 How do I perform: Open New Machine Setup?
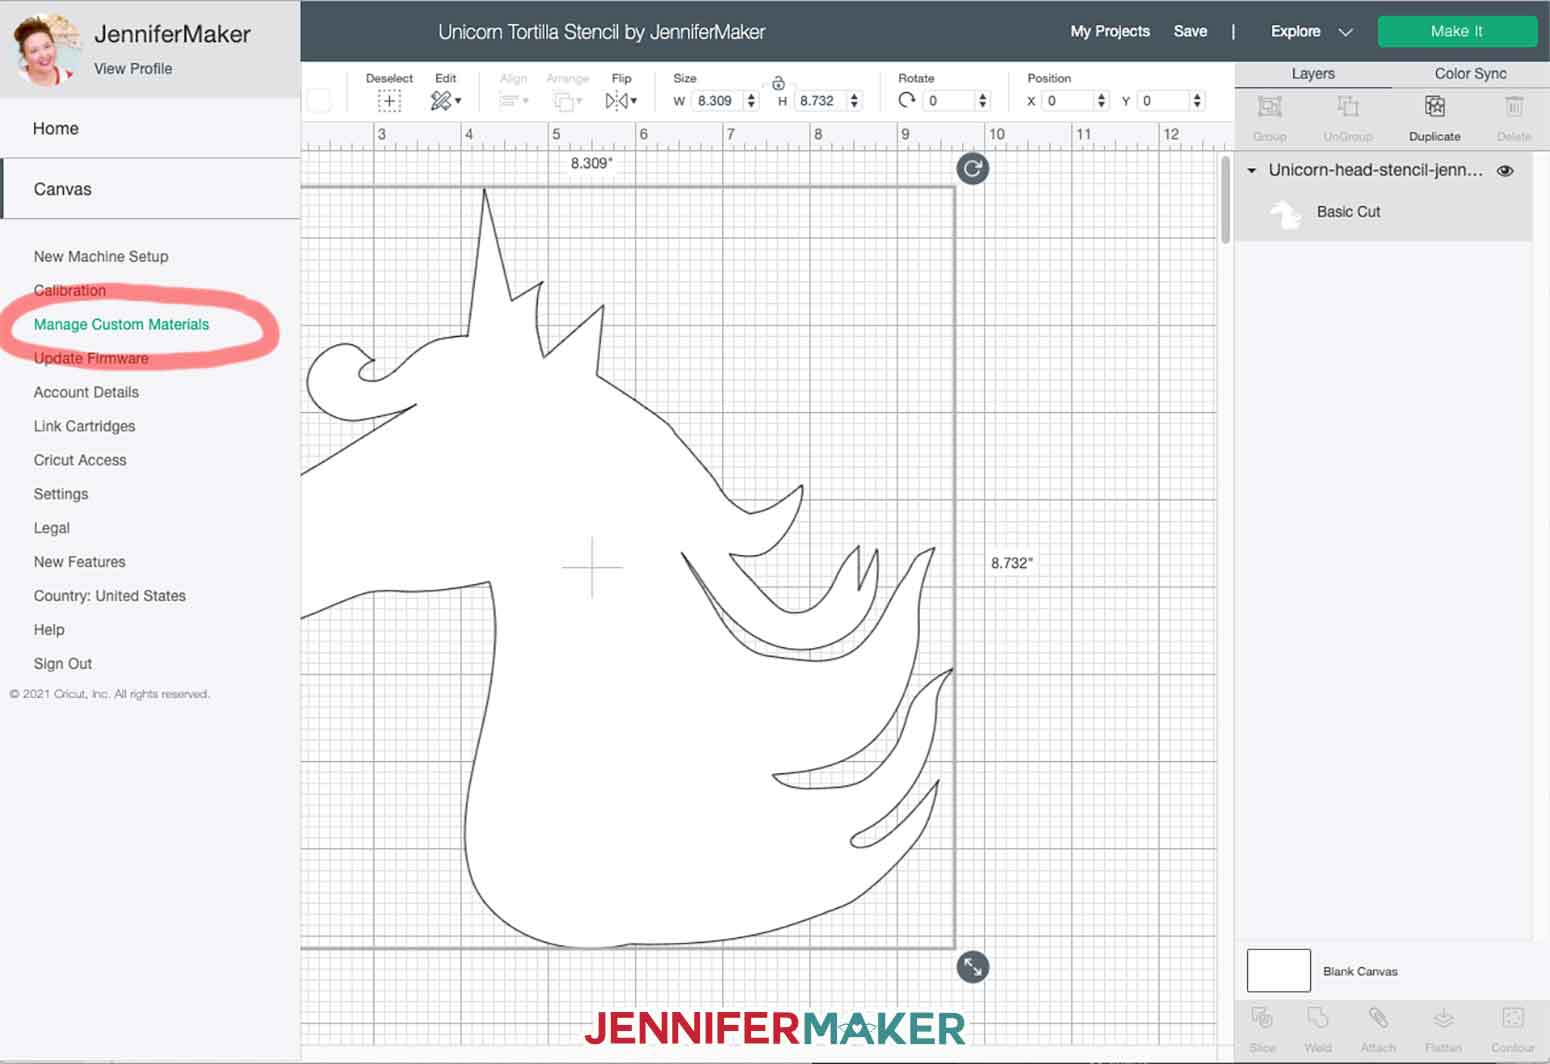pos(101,256)
